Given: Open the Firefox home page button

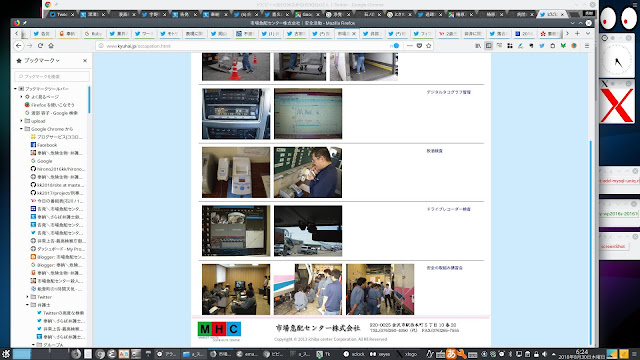Looking at the screenshot, I should (51, 46).
